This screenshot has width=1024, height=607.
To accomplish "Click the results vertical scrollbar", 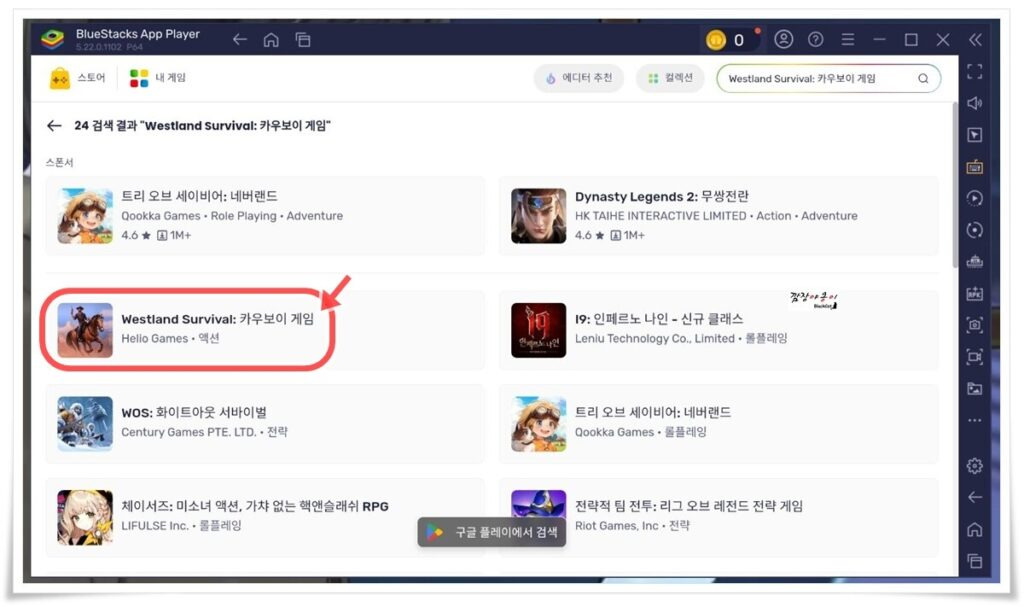I will click(x=955, y=186).
